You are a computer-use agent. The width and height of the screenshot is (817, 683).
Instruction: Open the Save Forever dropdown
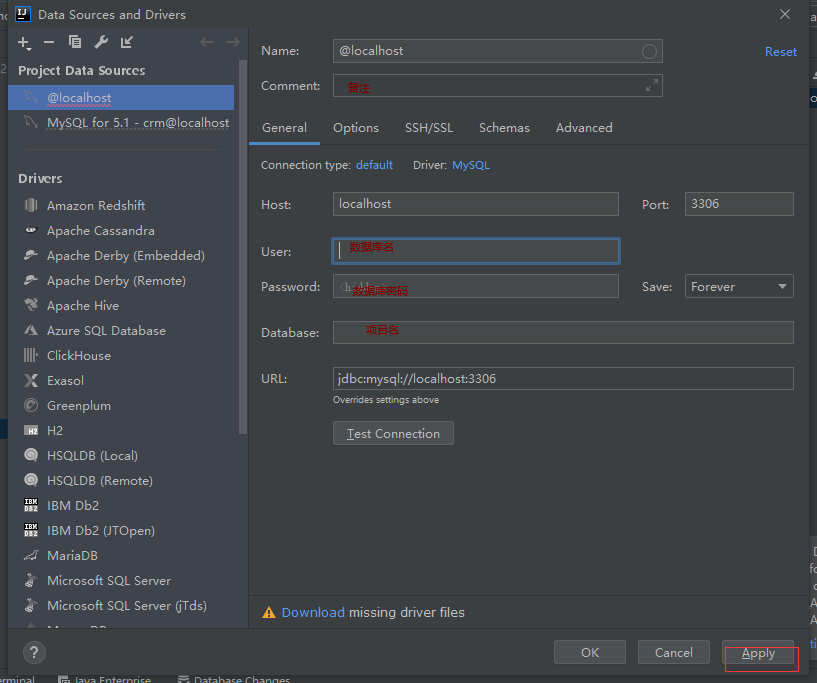point(739,286)
